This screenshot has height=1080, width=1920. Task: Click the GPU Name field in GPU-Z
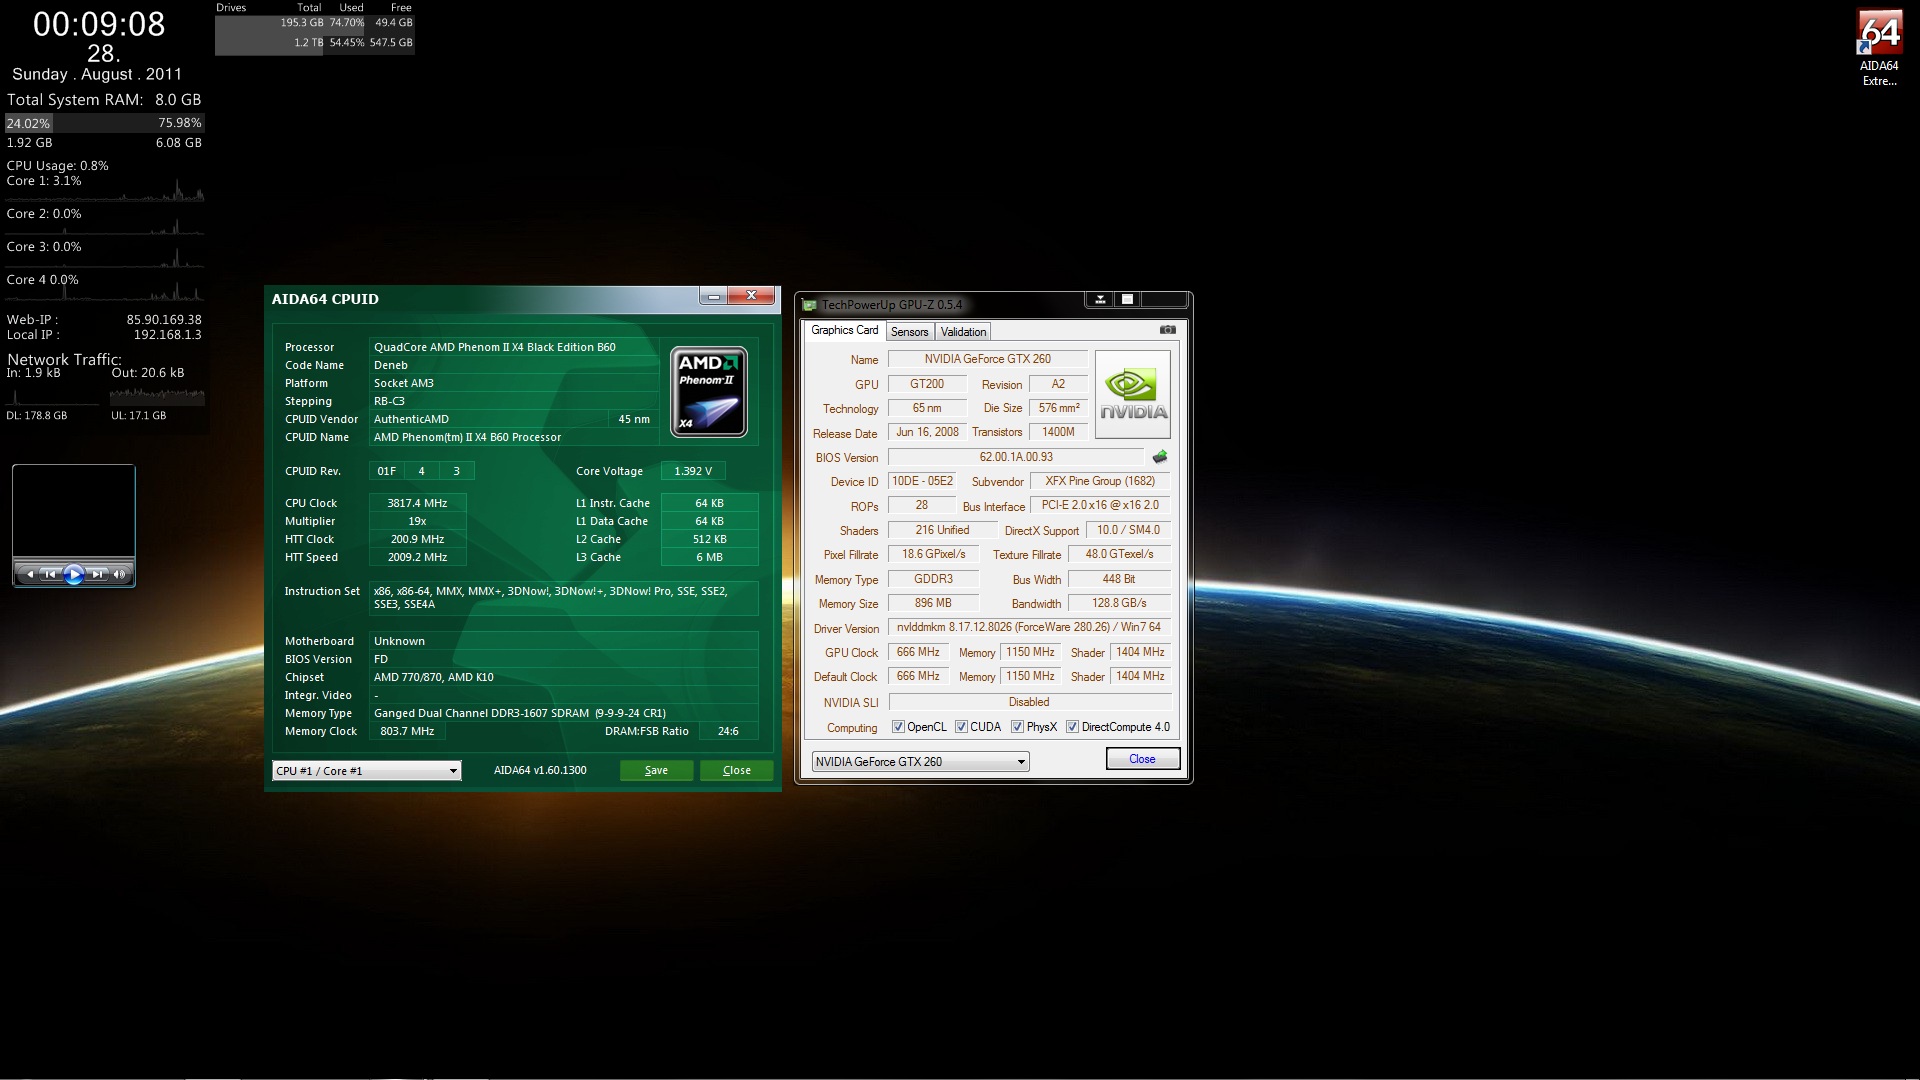pos(988,359)
